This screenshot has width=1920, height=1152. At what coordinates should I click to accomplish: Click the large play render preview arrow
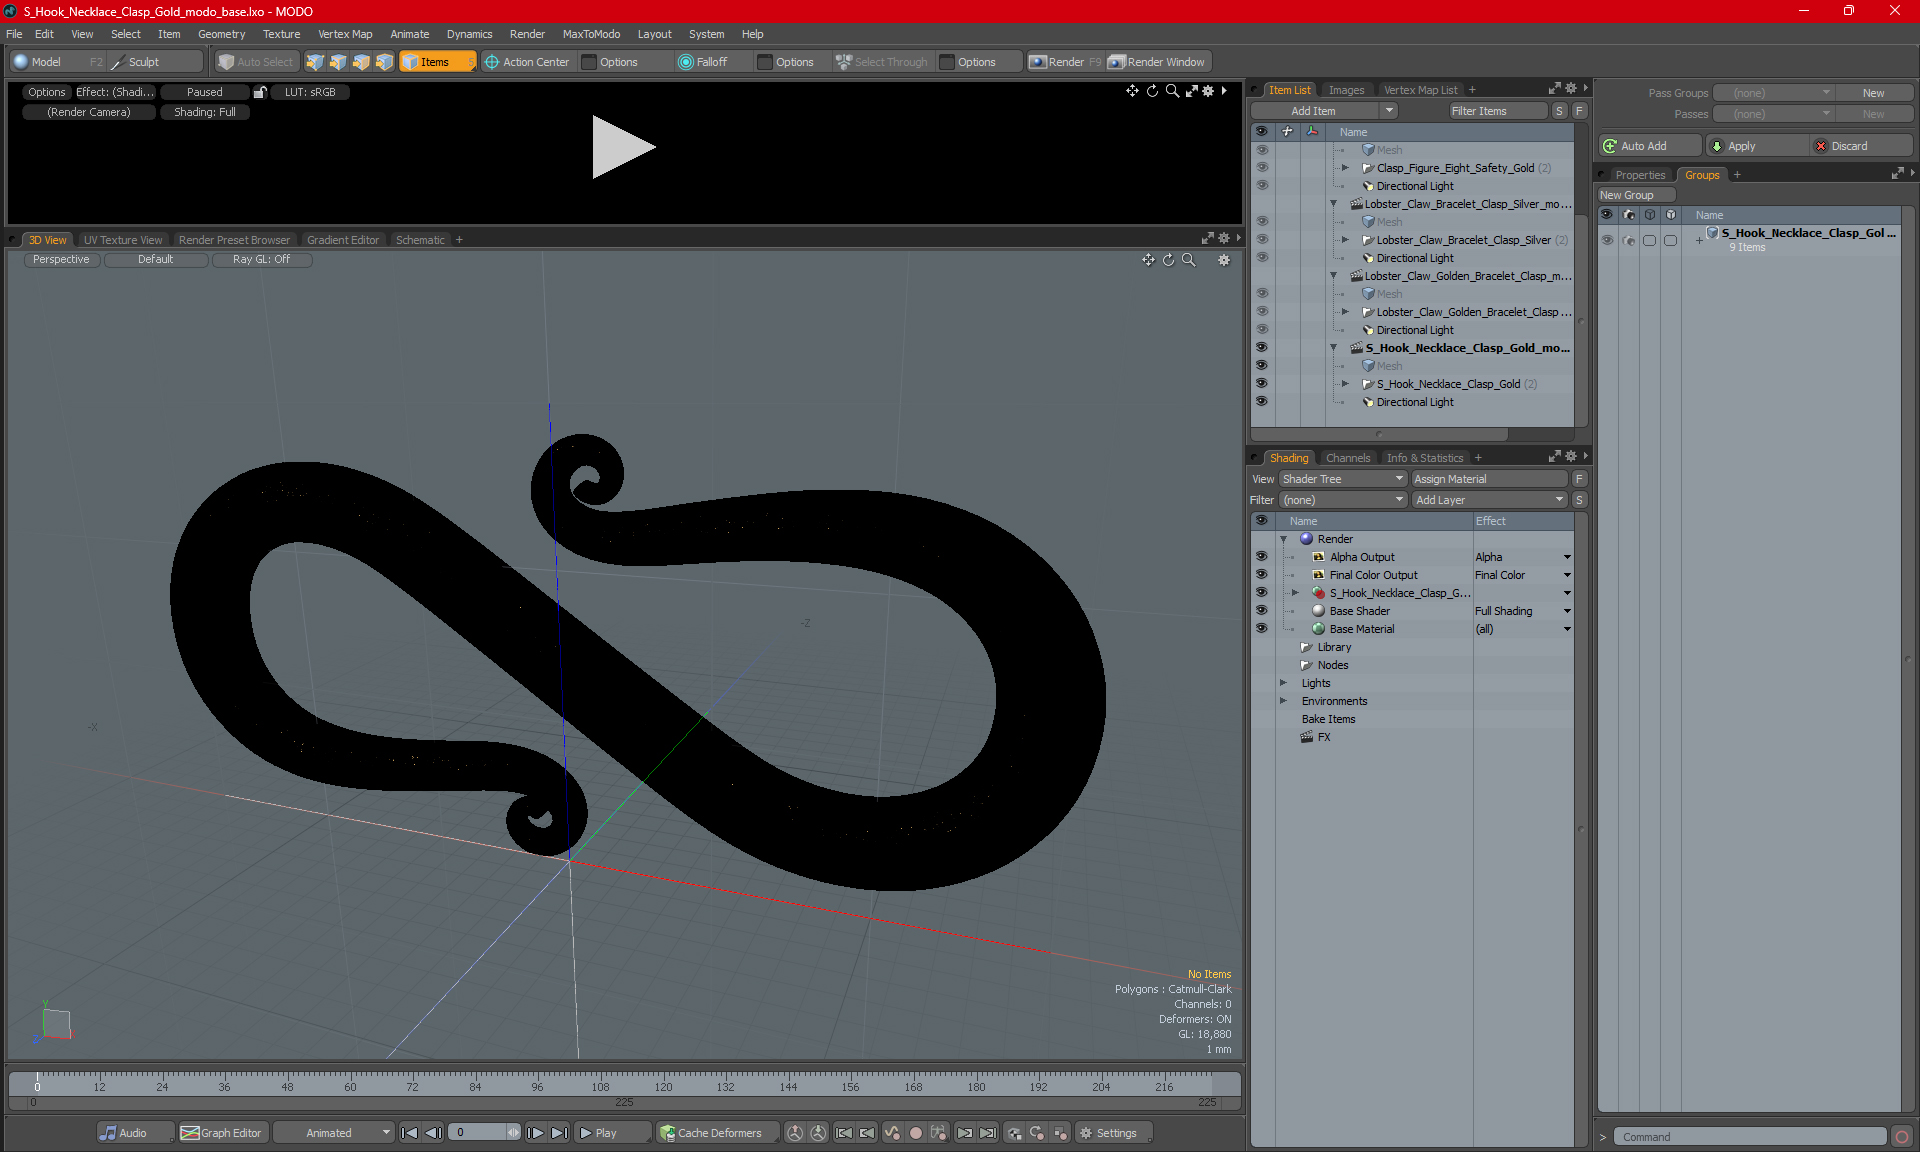tap(622, 147)
